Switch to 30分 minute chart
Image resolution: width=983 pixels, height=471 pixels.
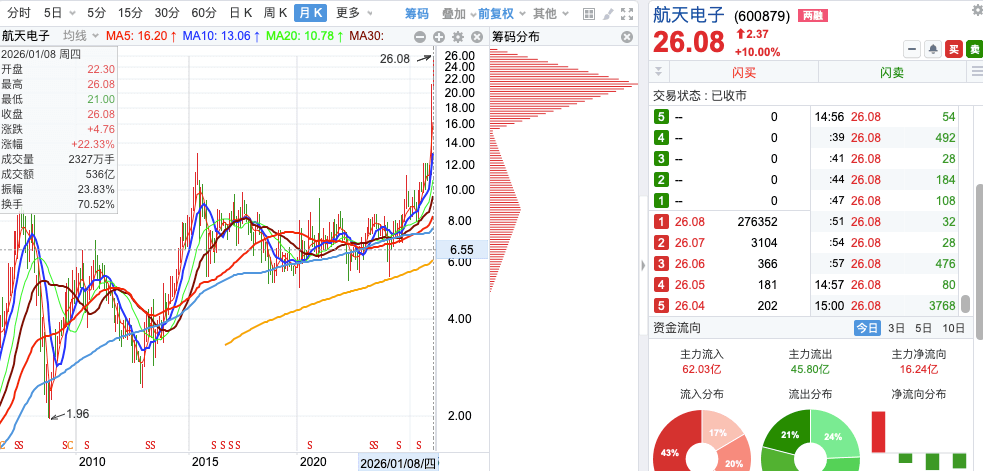click(167, 13)
